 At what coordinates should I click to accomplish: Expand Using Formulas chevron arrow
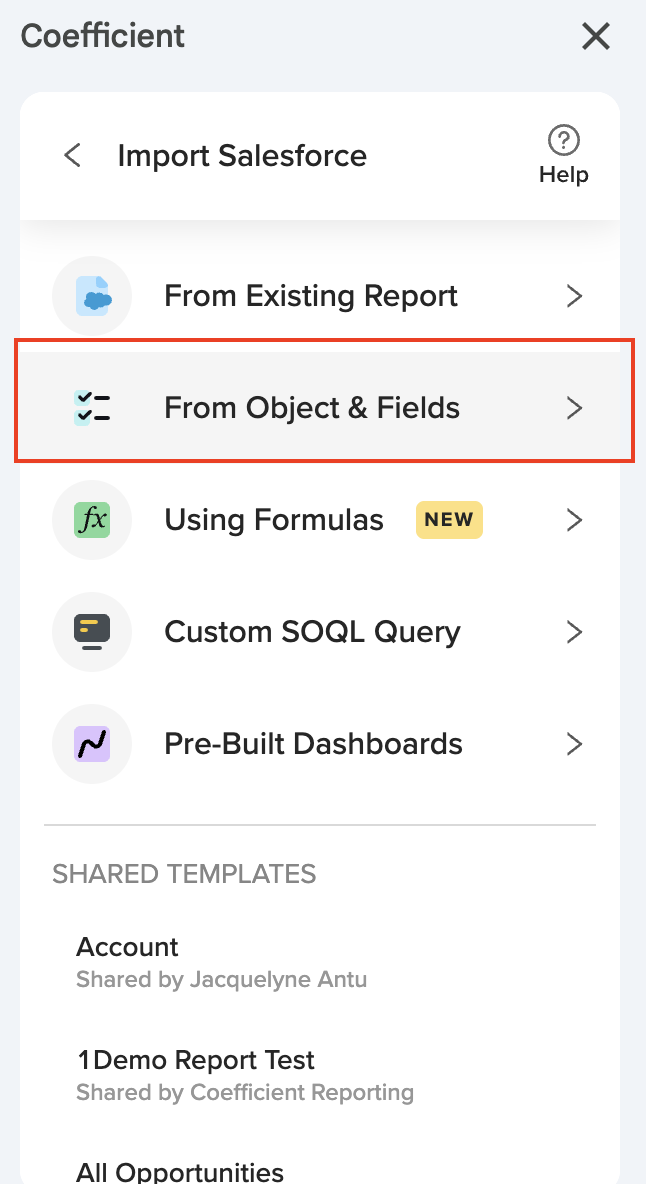[574, 520]
